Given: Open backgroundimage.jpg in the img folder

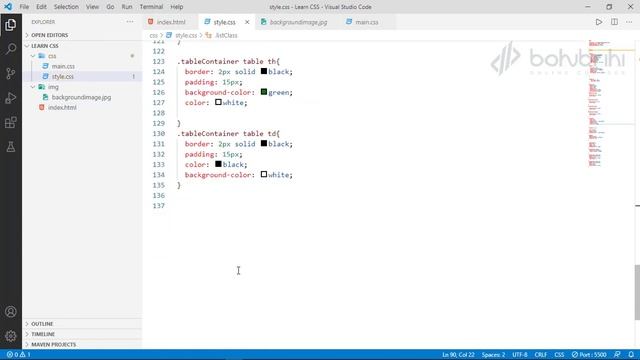Looking at the screenshot, I should tap(81, 97).
